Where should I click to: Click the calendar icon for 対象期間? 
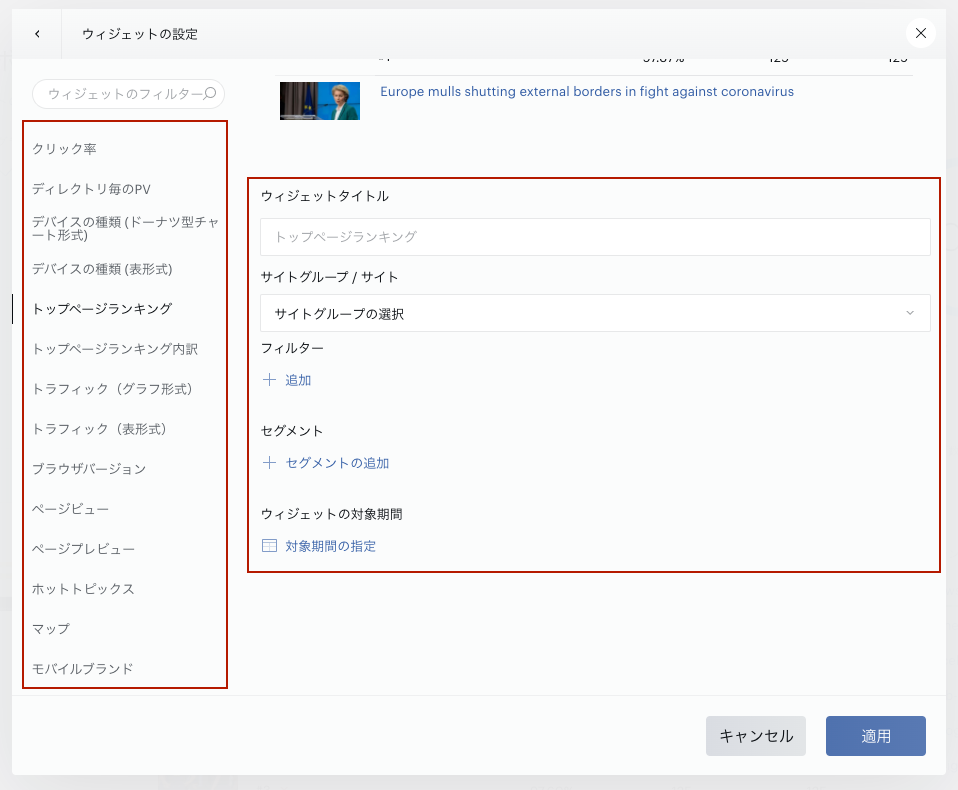point(269,546)
